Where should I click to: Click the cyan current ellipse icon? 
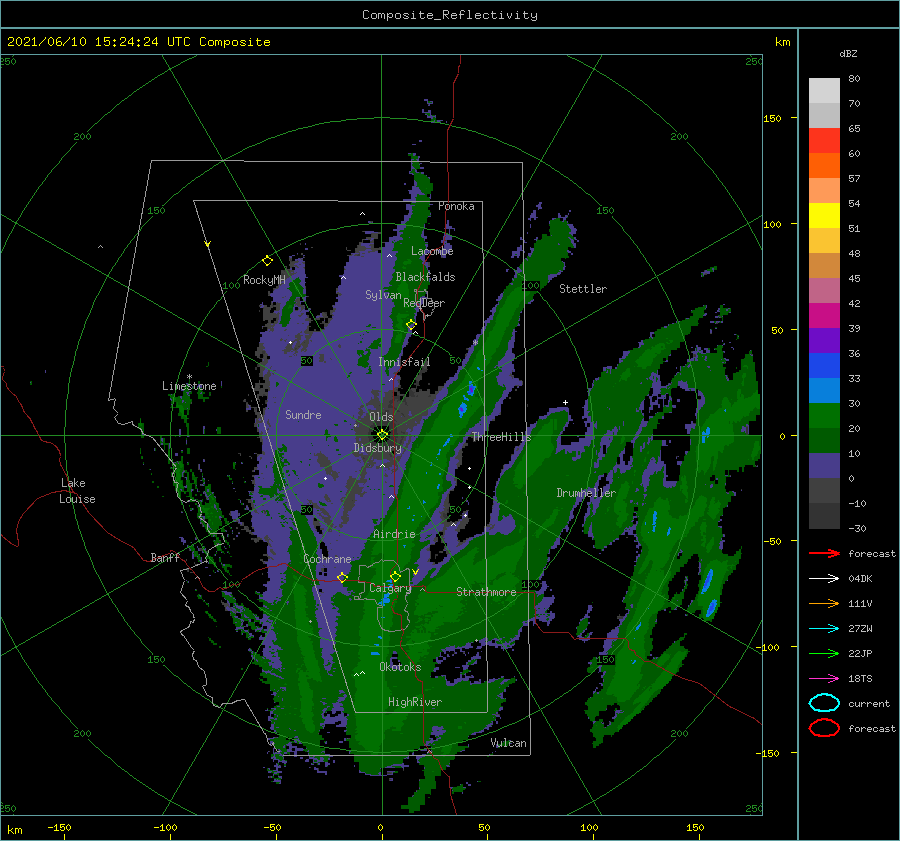(824, 703)
